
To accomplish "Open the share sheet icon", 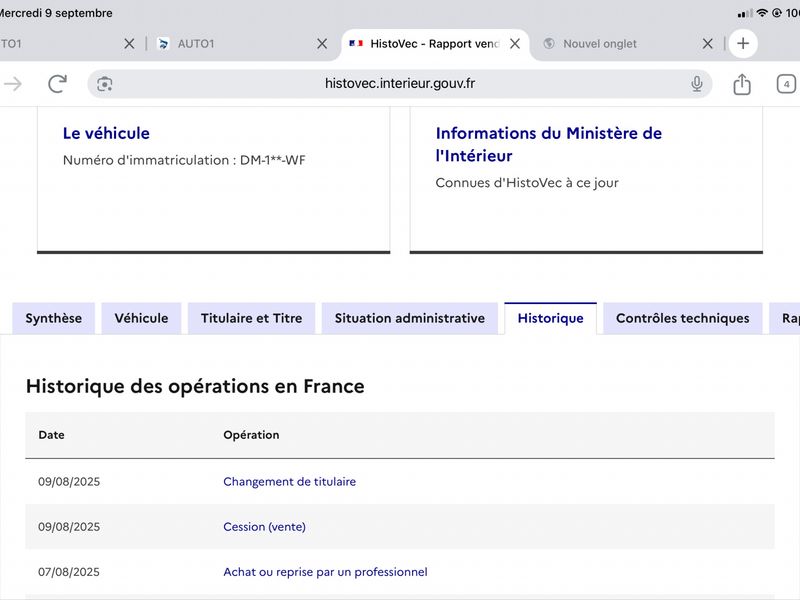I will pos(742,84).
